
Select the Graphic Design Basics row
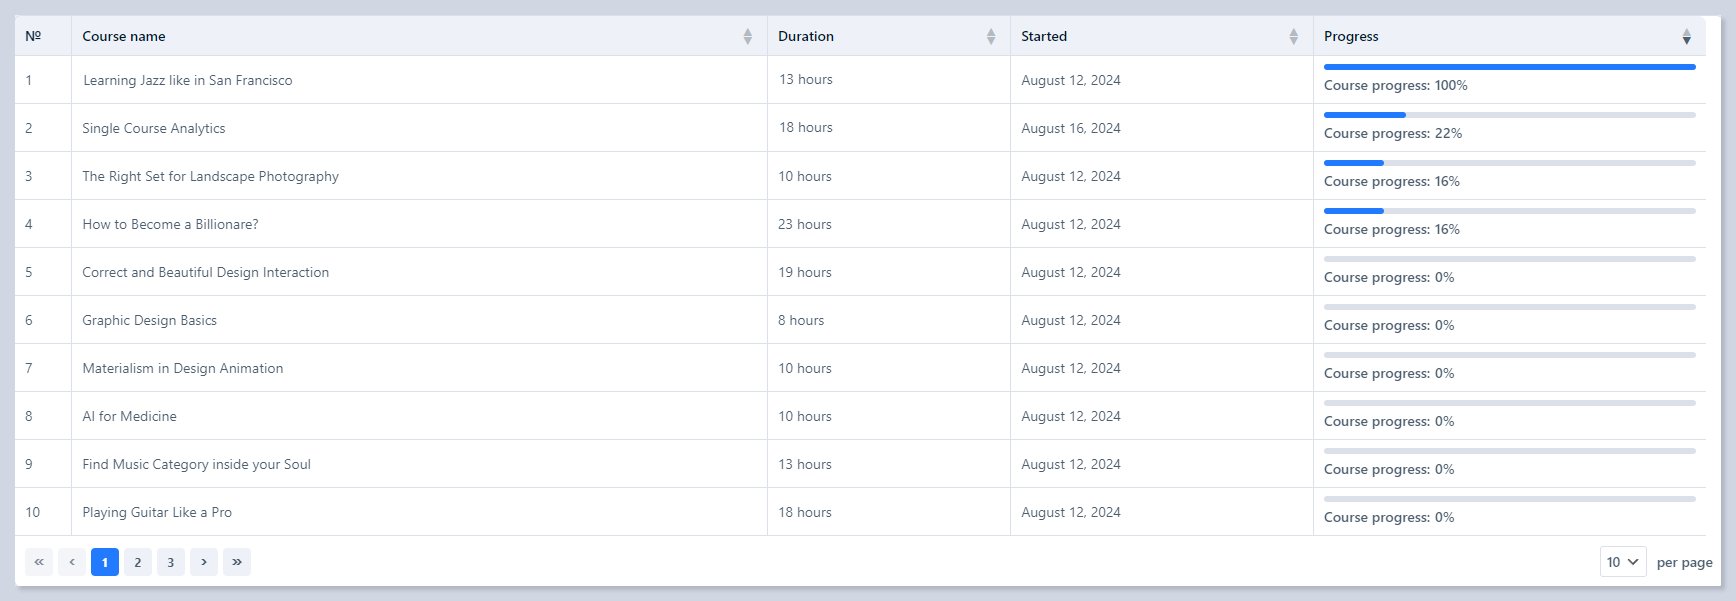(150, 320)
